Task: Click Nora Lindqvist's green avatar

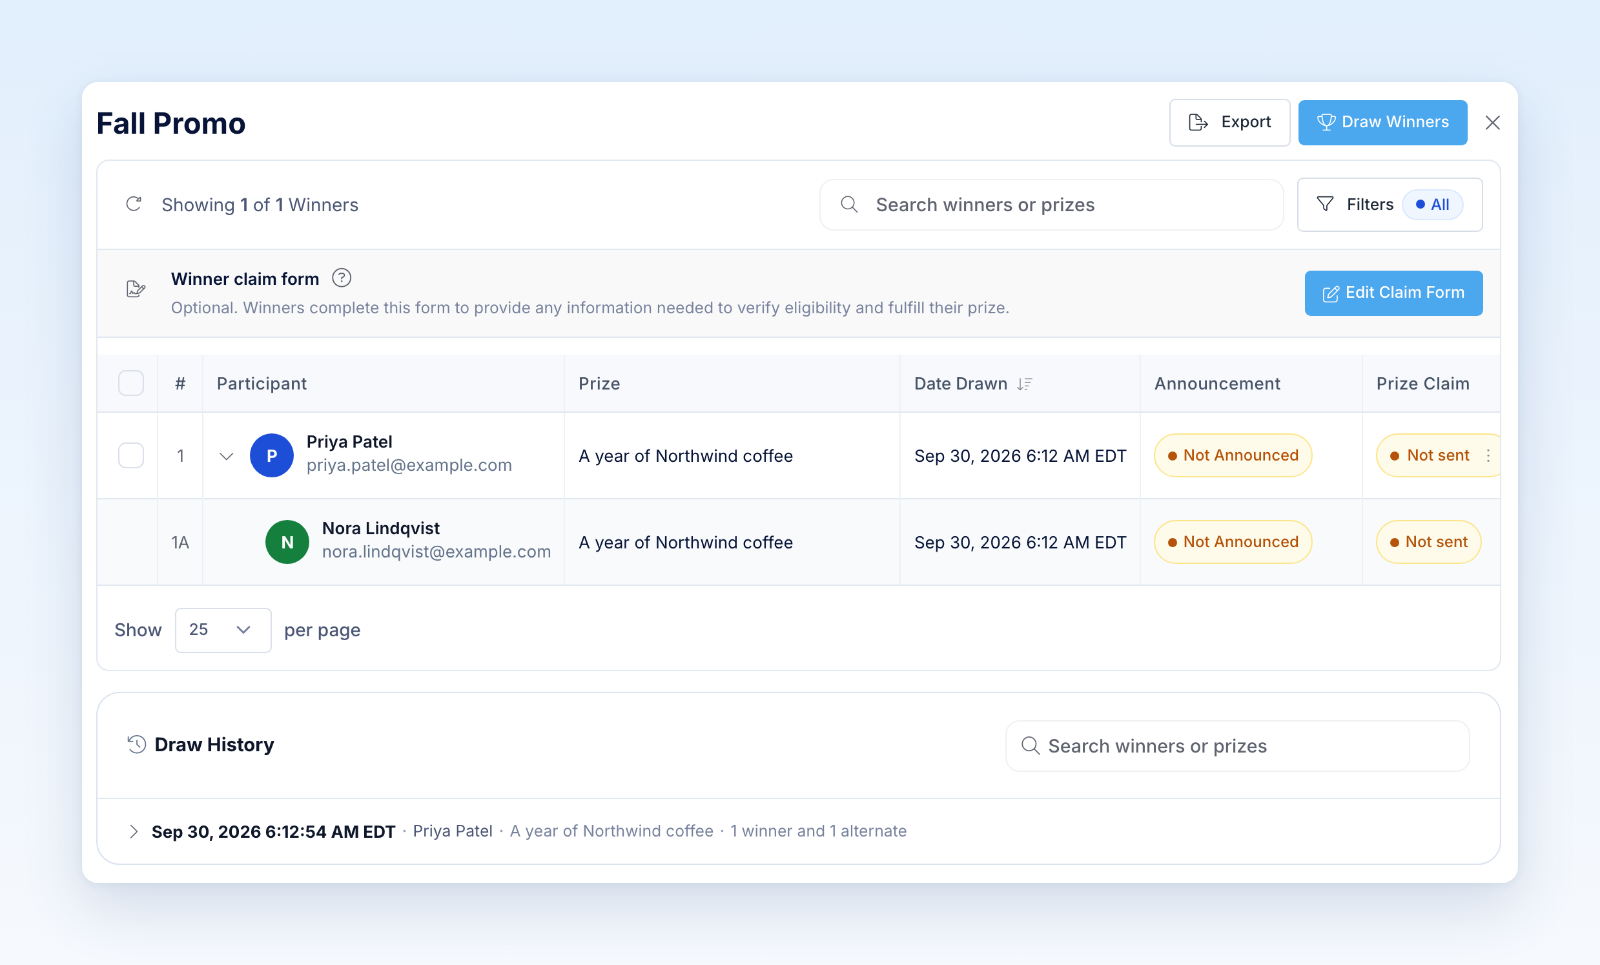Action: [x=287, y=542]
